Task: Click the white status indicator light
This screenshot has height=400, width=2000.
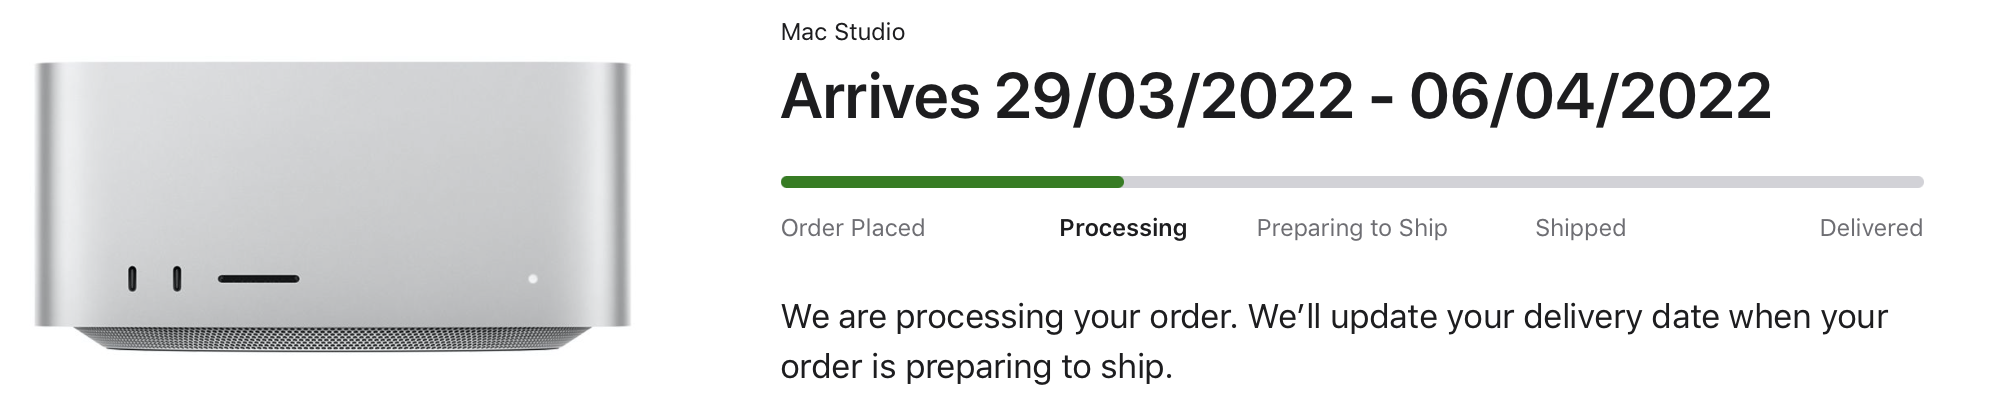Action: coord(533,279)
